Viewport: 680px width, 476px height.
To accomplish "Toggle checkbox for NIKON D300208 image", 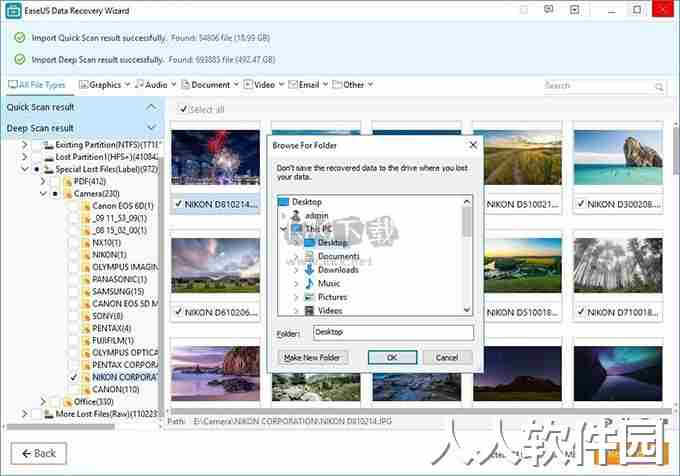I will 581,204.
